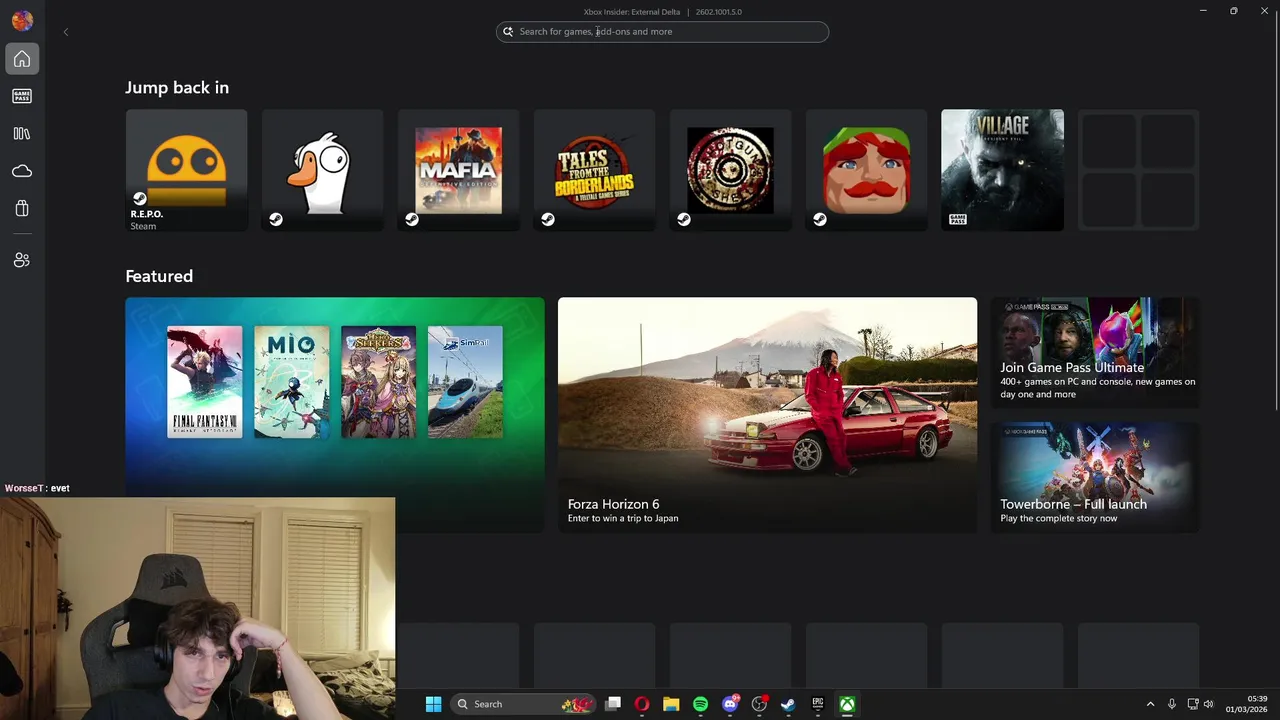
Task: Click the 'Jump back in' heading
Action: tap(177, 88)
